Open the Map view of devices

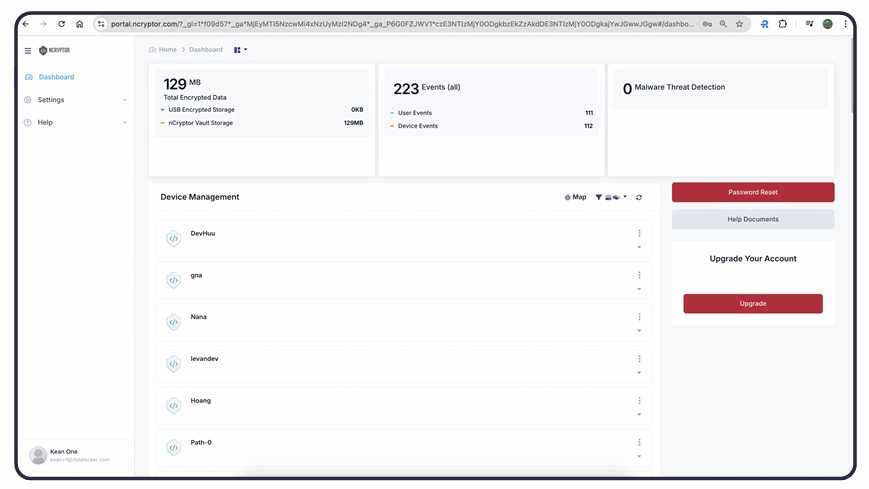click(x=575, y=197)
